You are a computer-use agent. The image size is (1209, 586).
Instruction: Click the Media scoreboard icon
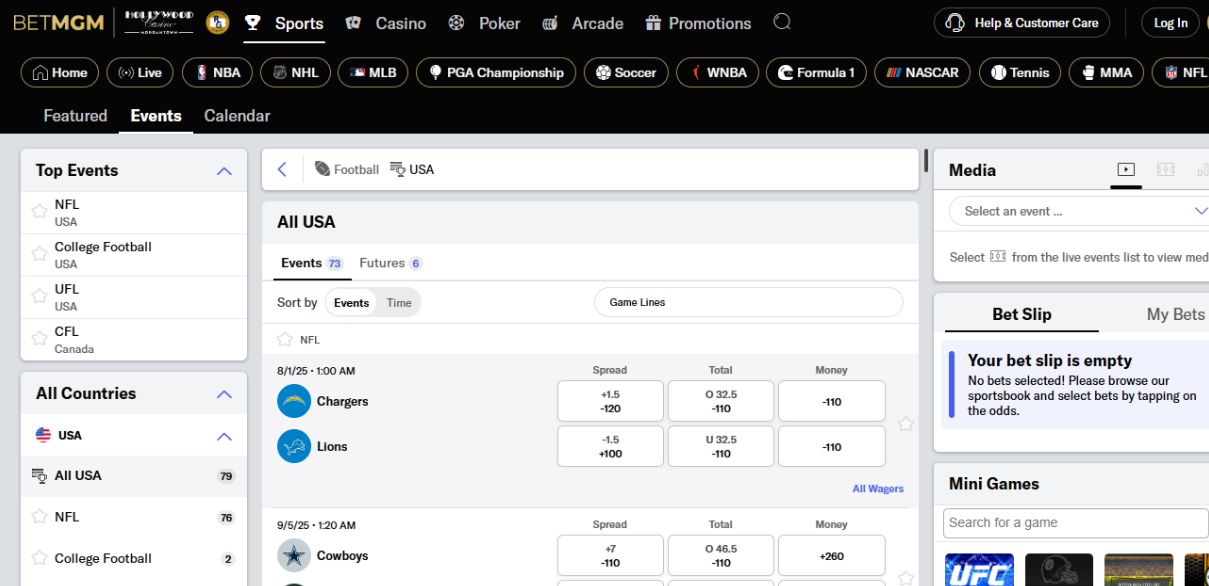coord(1165,170)
